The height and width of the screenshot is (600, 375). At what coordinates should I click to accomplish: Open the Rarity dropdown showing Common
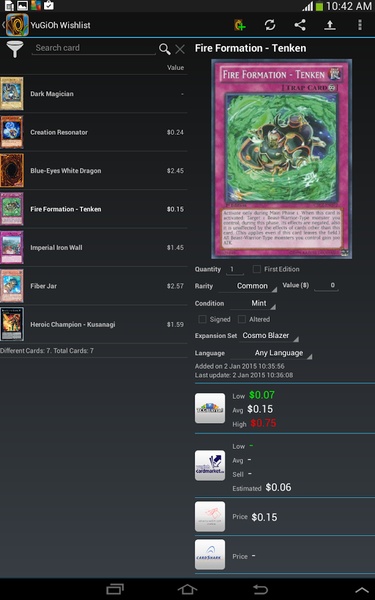tap(249, 286)
